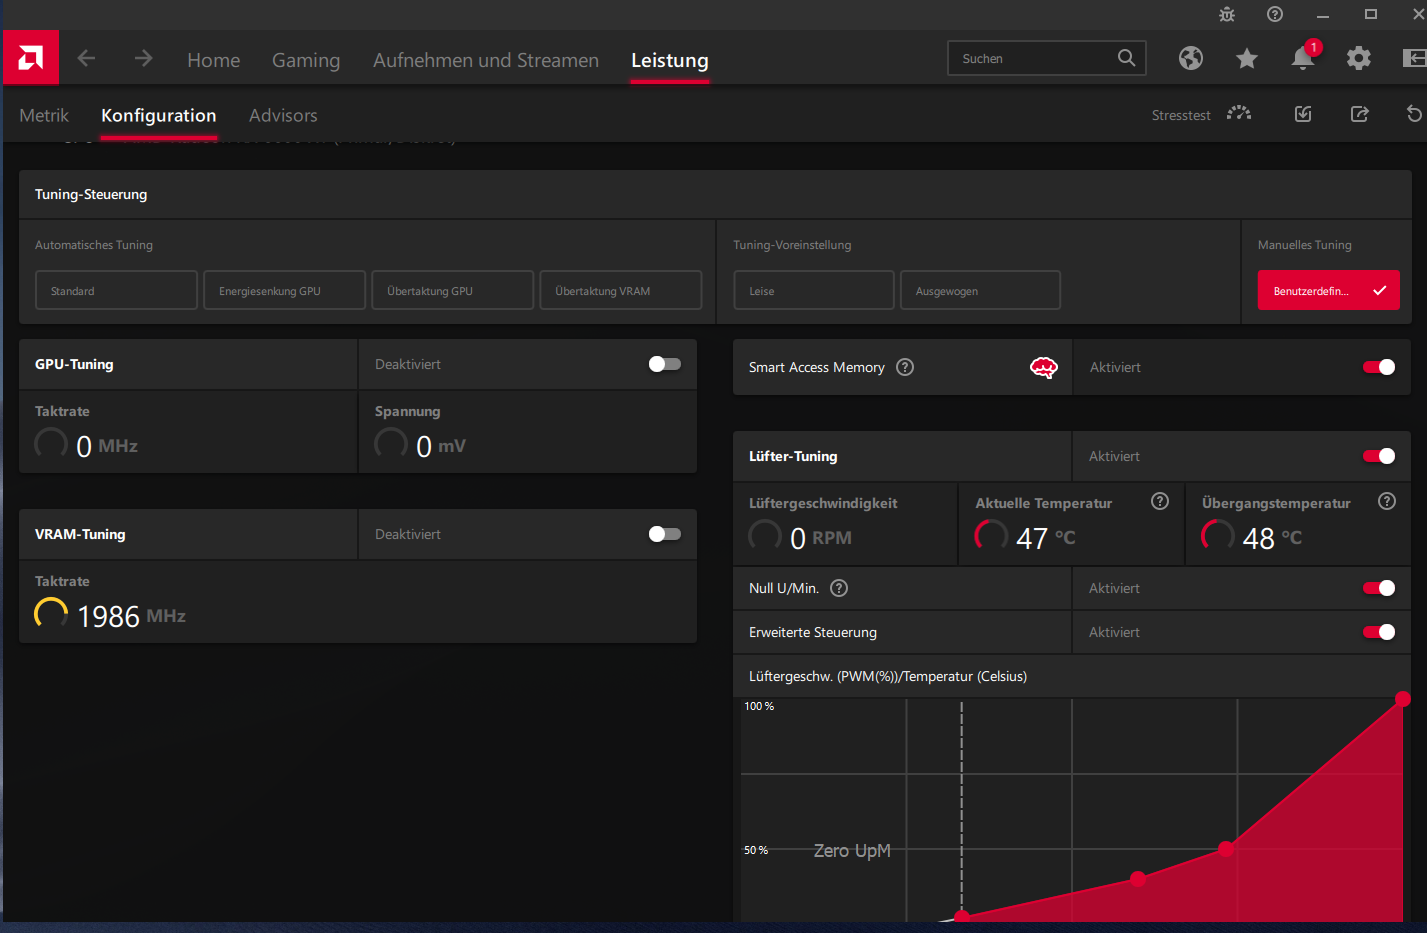Switch to the Metrik subtab

(x=44, y=115)
